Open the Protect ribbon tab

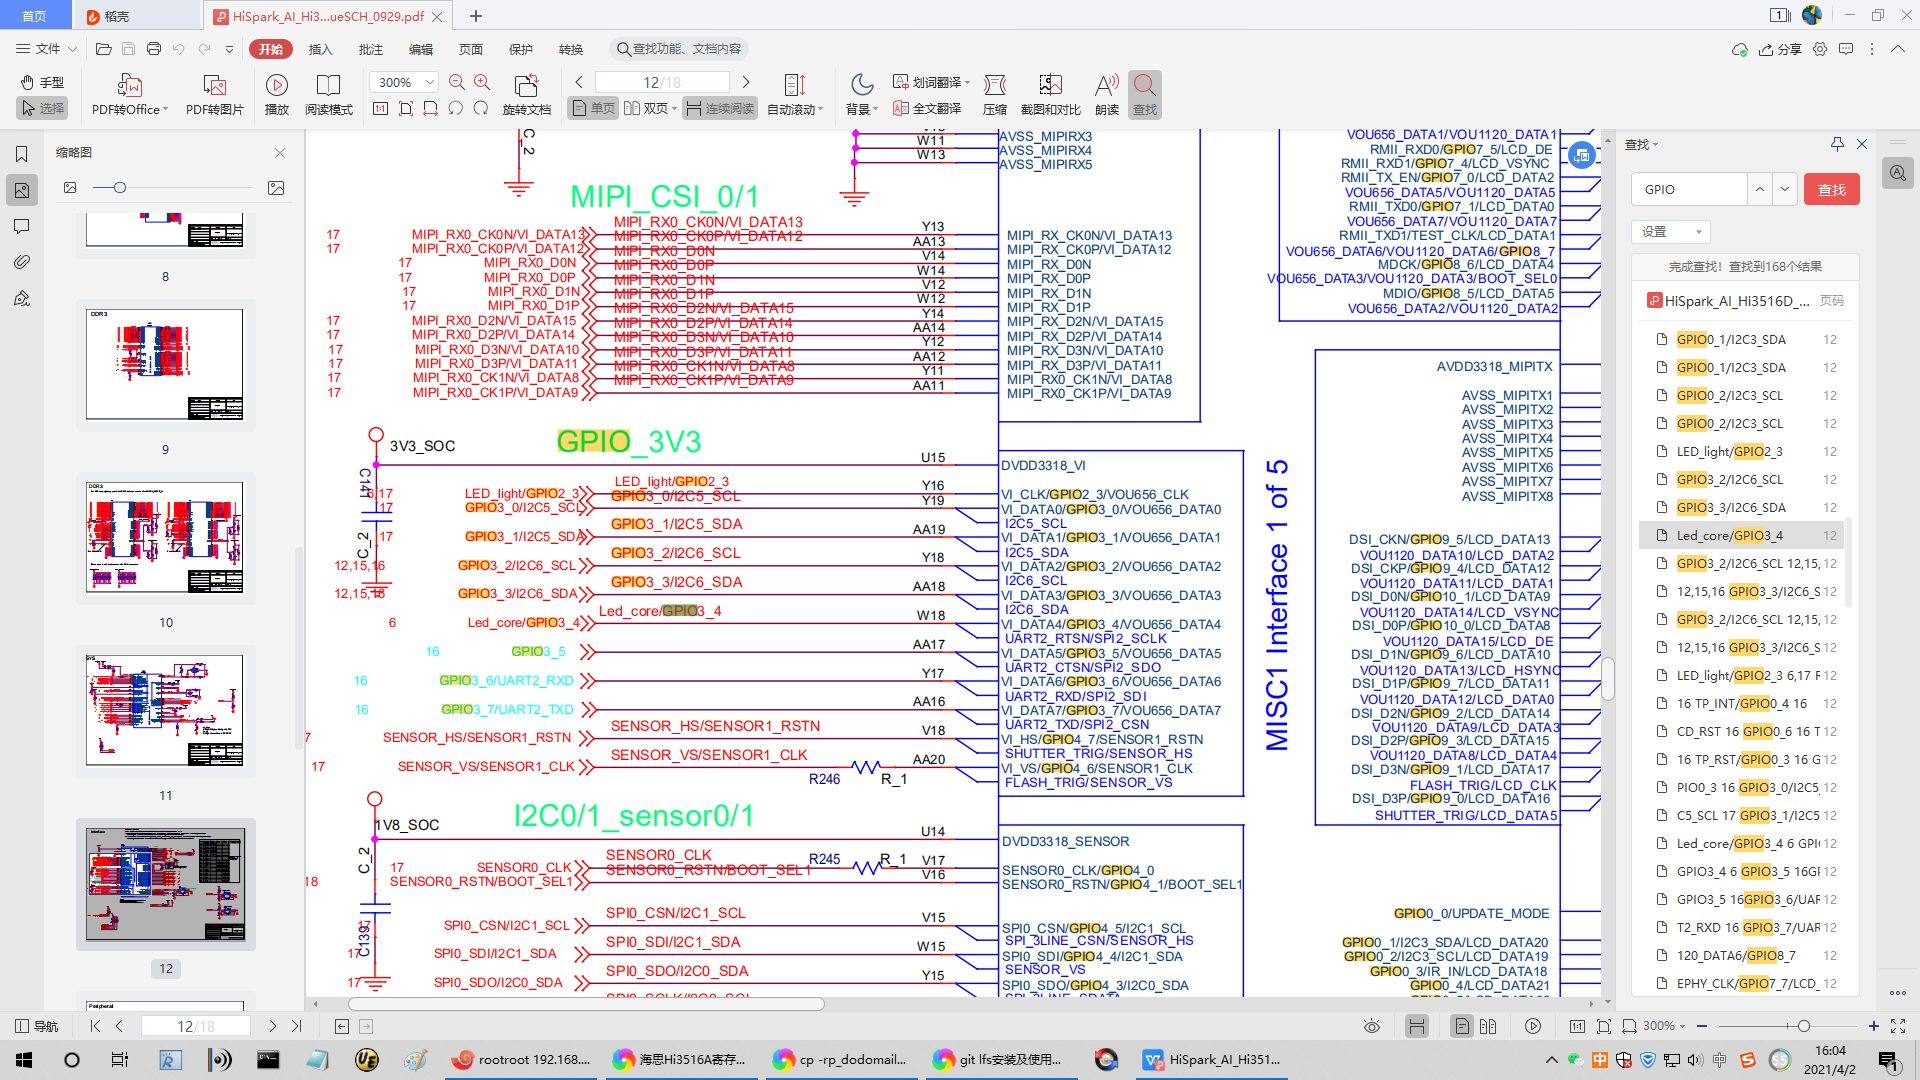point(520,49)
